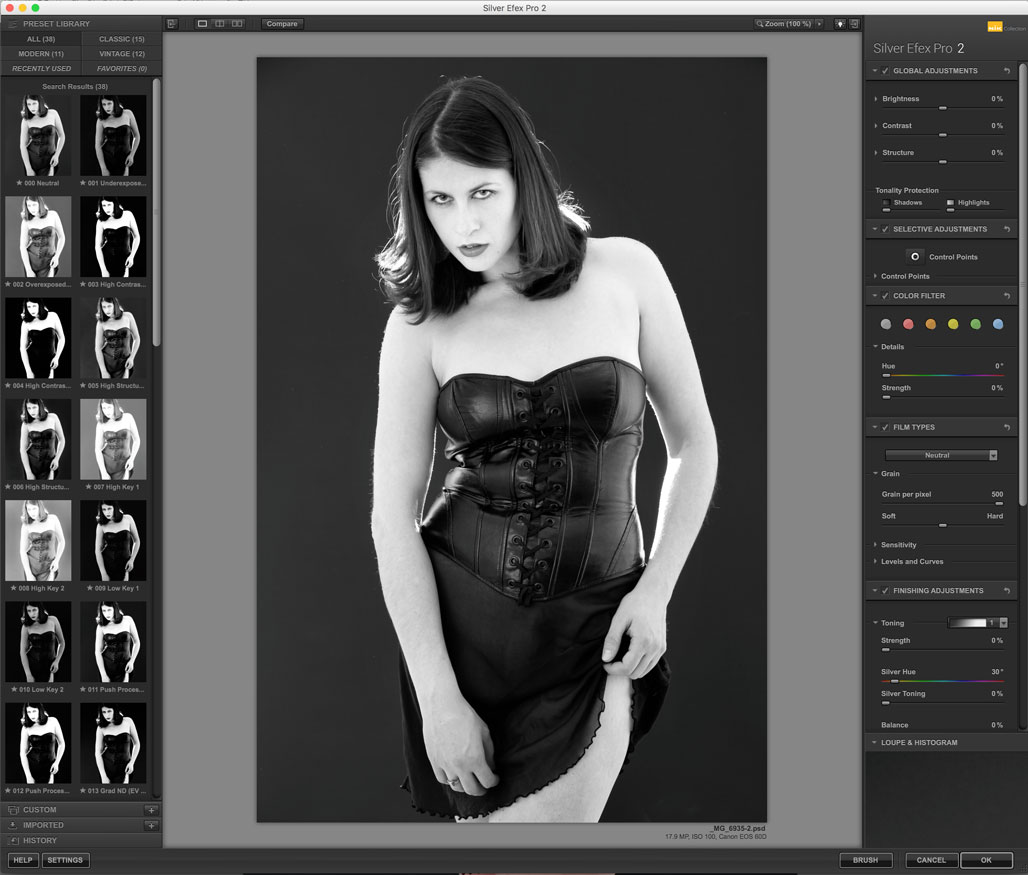Disable the Color Filter checkbox

click(885, 296)
